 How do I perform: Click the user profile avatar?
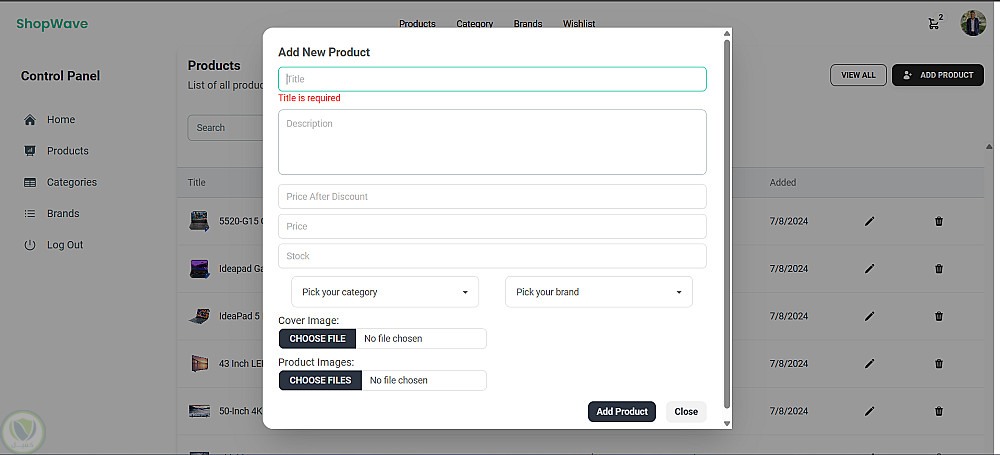pyautogui.click(x=973, y=23)
